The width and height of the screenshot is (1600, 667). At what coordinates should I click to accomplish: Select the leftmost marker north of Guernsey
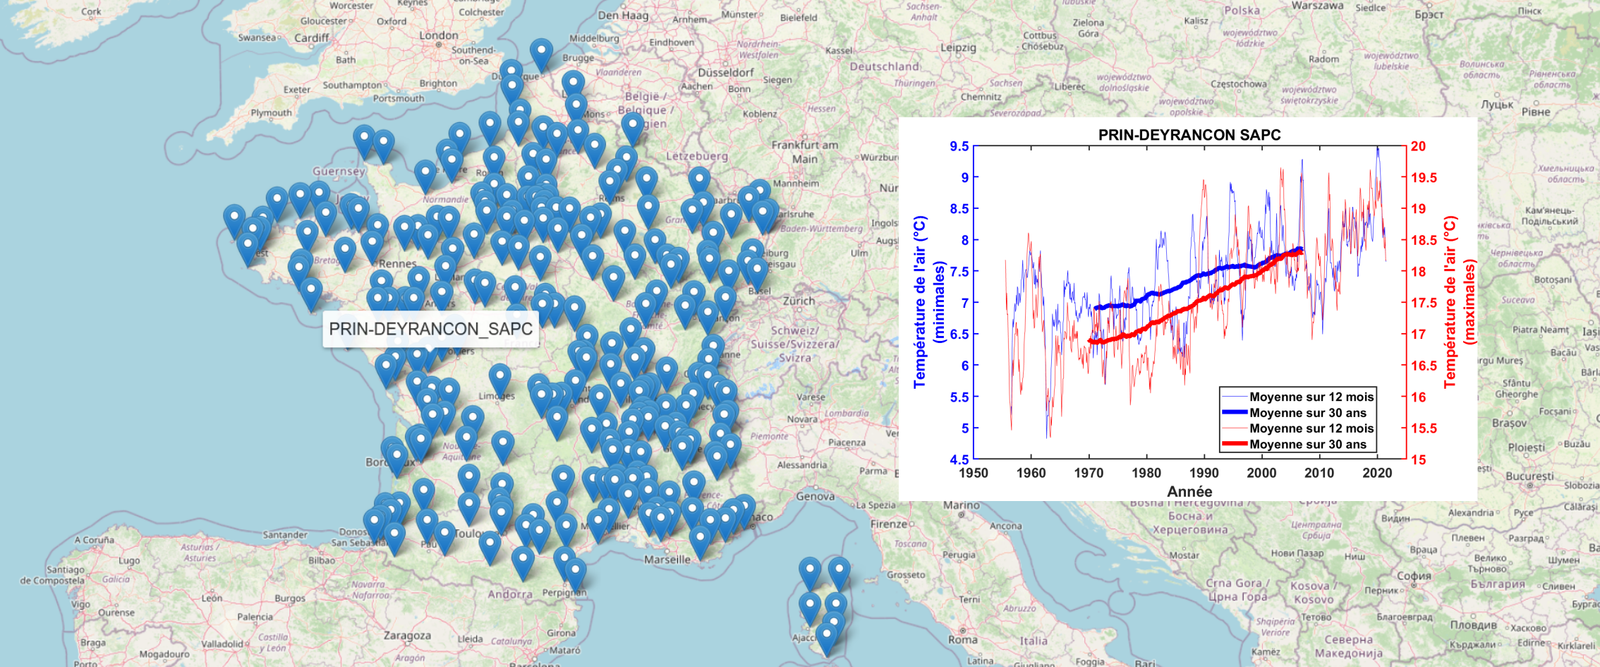(x=364, y=139)
